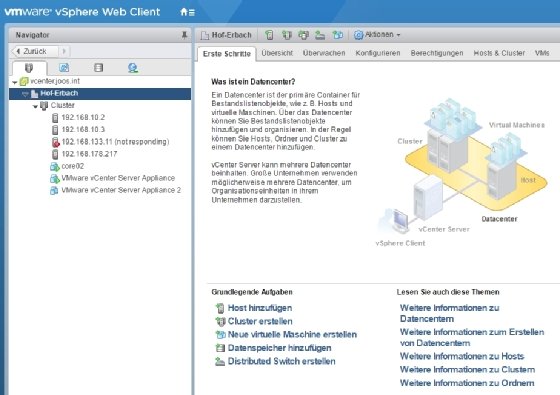The width and height of the screenshot is (560, 395).
Task: Click the fifth toolbar icon before Aktionen
Action: (x=338, y=35)
